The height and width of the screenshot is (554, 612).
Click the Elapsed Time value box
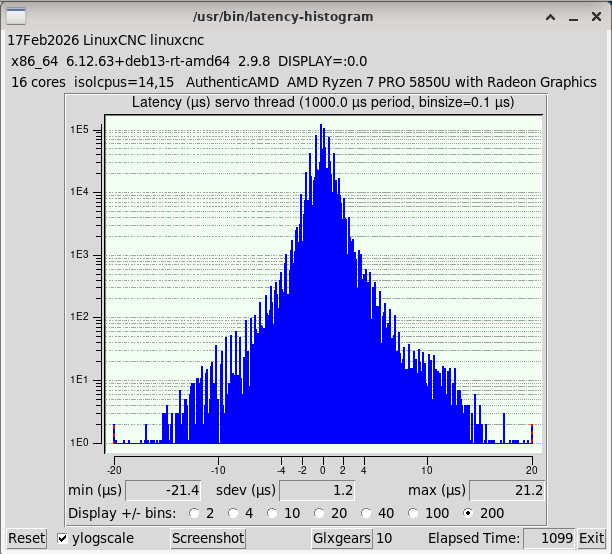(549, 538)
